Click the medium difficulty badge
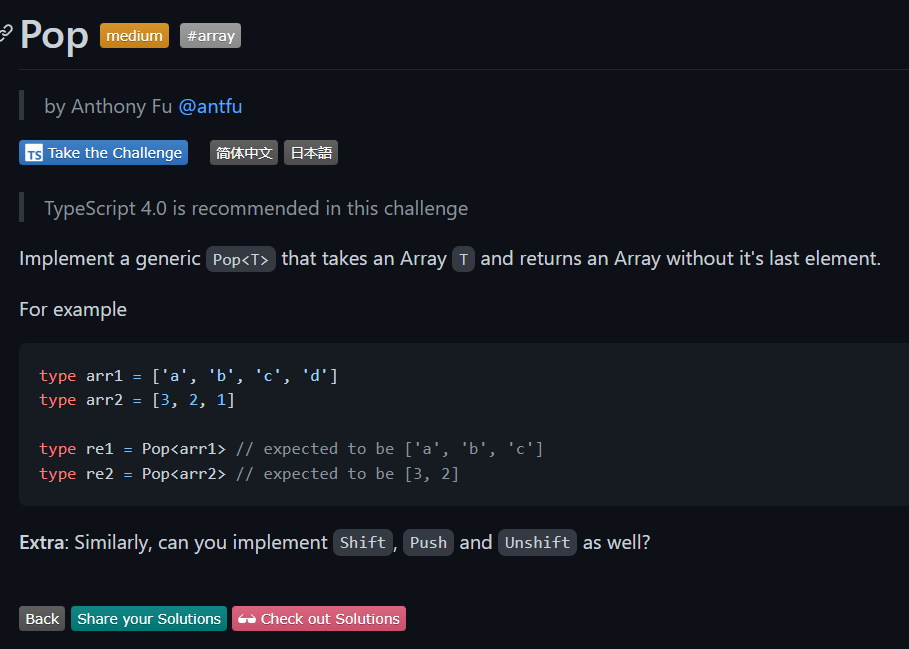Viewport: 909px width, 649px height. (134, 36)
